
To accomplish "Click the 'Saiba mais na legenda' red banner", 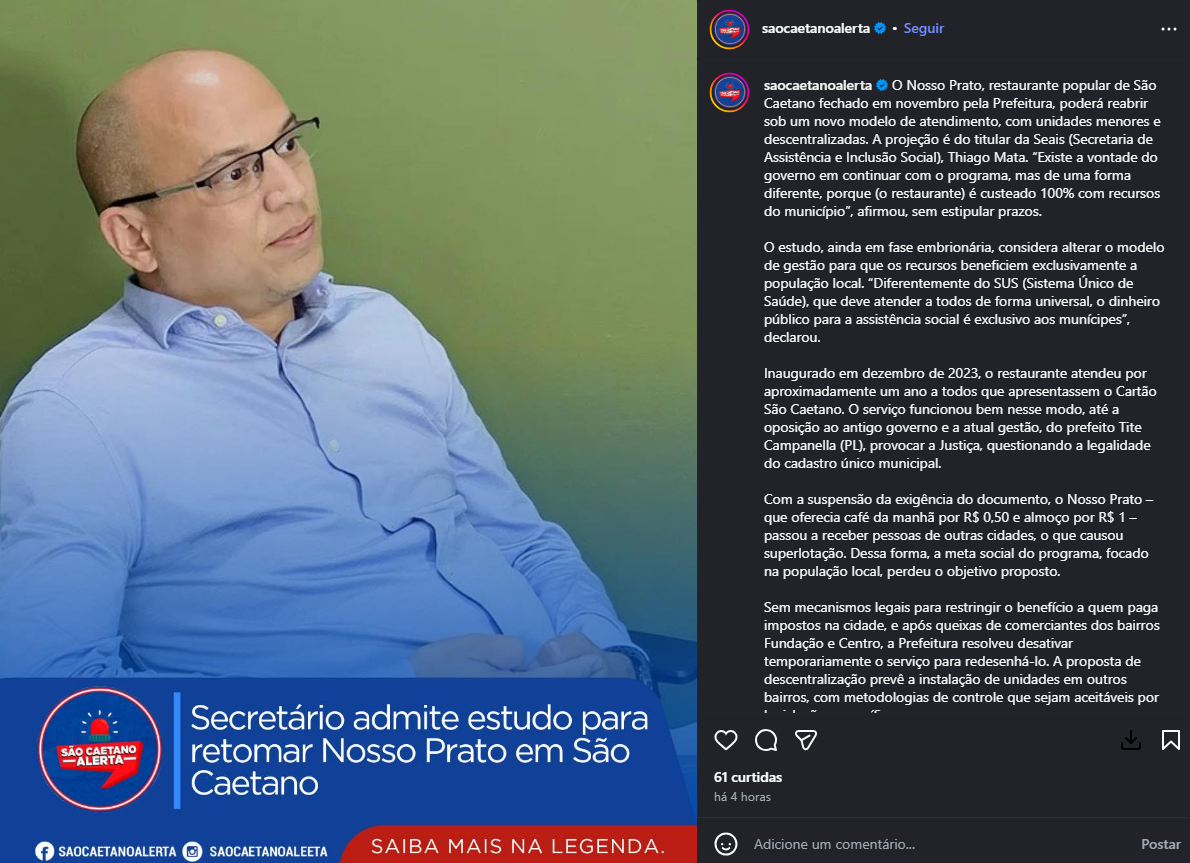I will pyautogui.click(x=518, y=846).
